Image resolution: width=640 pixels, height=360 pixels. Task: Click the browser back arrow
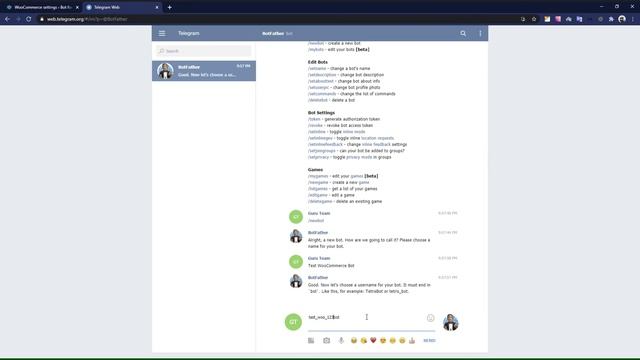click(7, 19)
